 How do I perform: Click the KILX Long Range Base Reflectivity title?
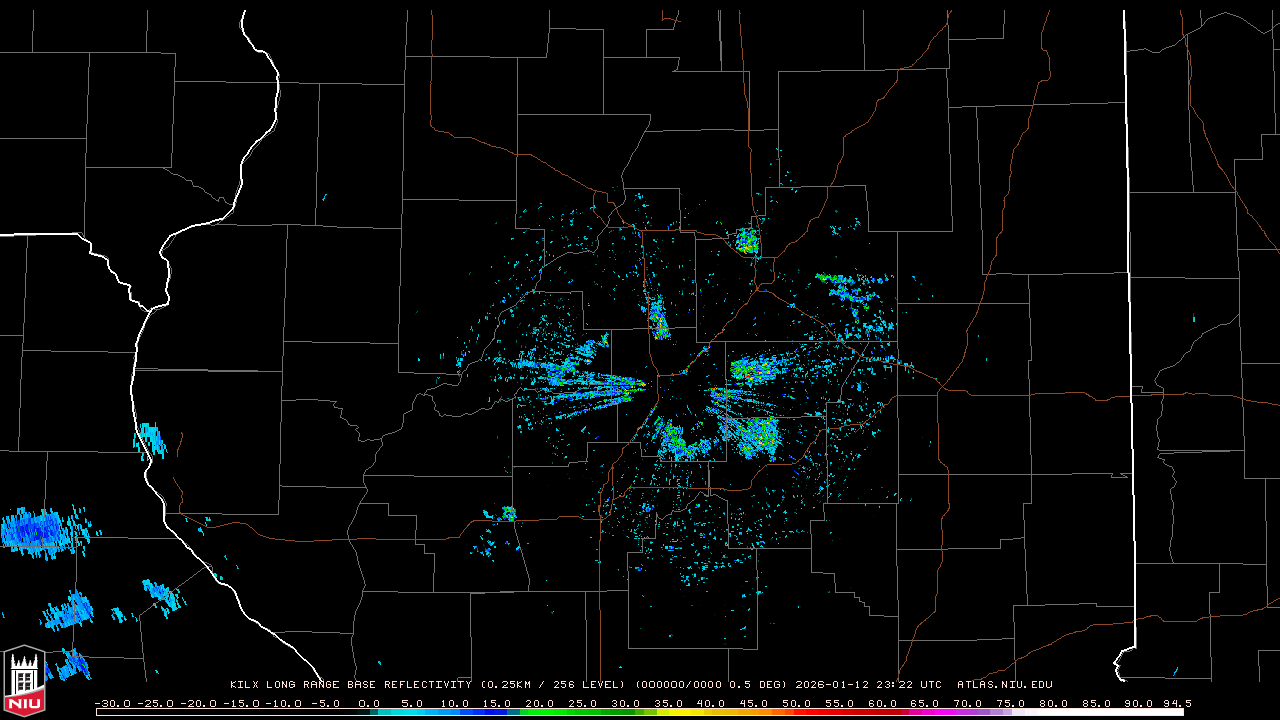click(x=350, y=685)
